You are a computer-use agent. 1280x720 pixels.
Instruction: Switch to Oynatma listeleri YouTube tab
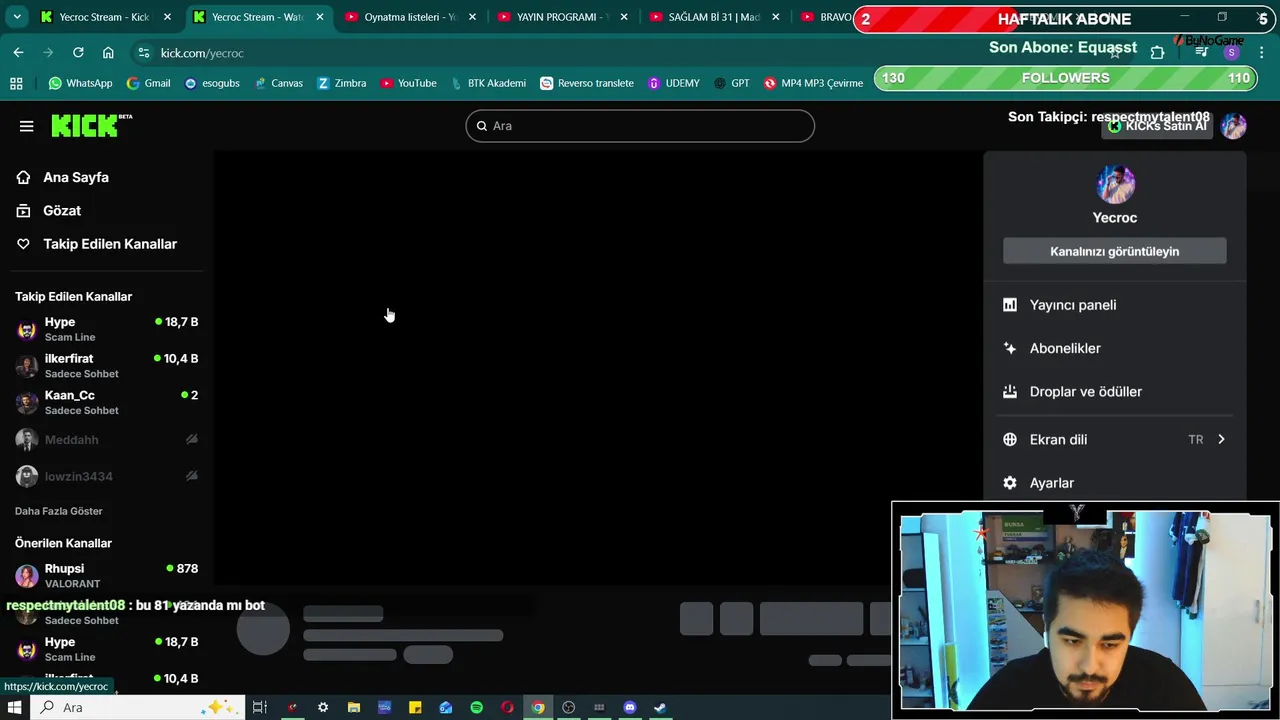point(410,17)
